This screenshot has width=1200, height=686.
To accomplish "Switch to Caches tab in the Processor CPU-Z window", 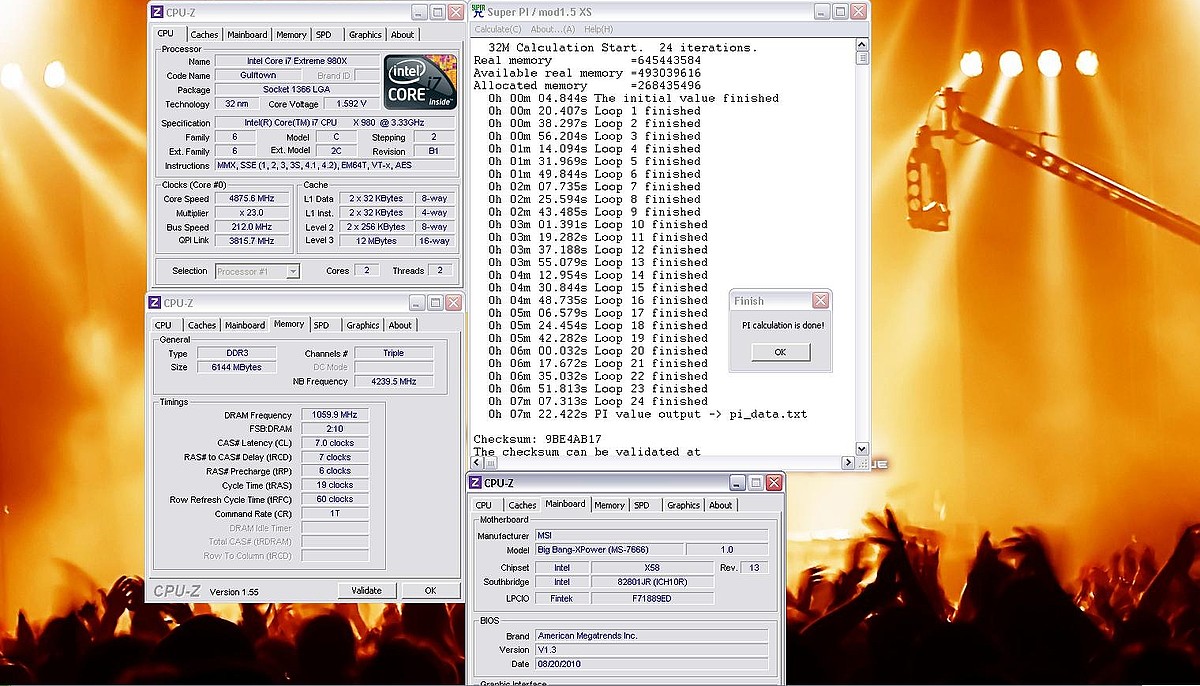I will point(204,35).
